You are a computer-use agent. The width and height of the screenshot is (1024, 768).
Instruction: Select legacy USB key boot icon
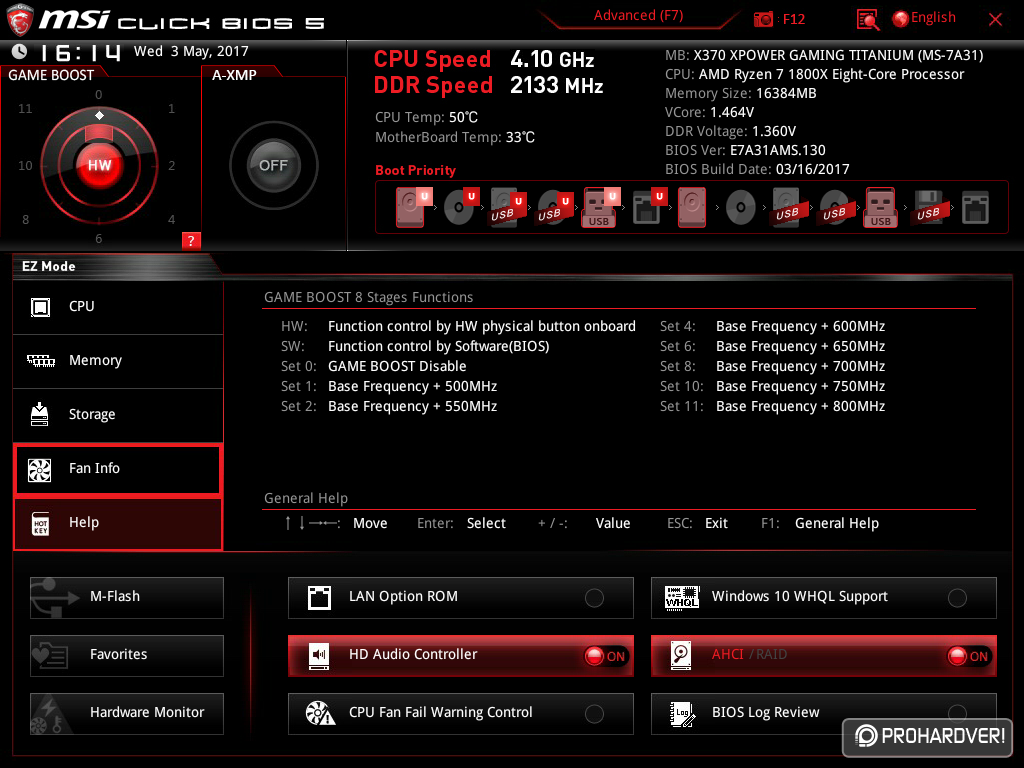pos(881,207)
